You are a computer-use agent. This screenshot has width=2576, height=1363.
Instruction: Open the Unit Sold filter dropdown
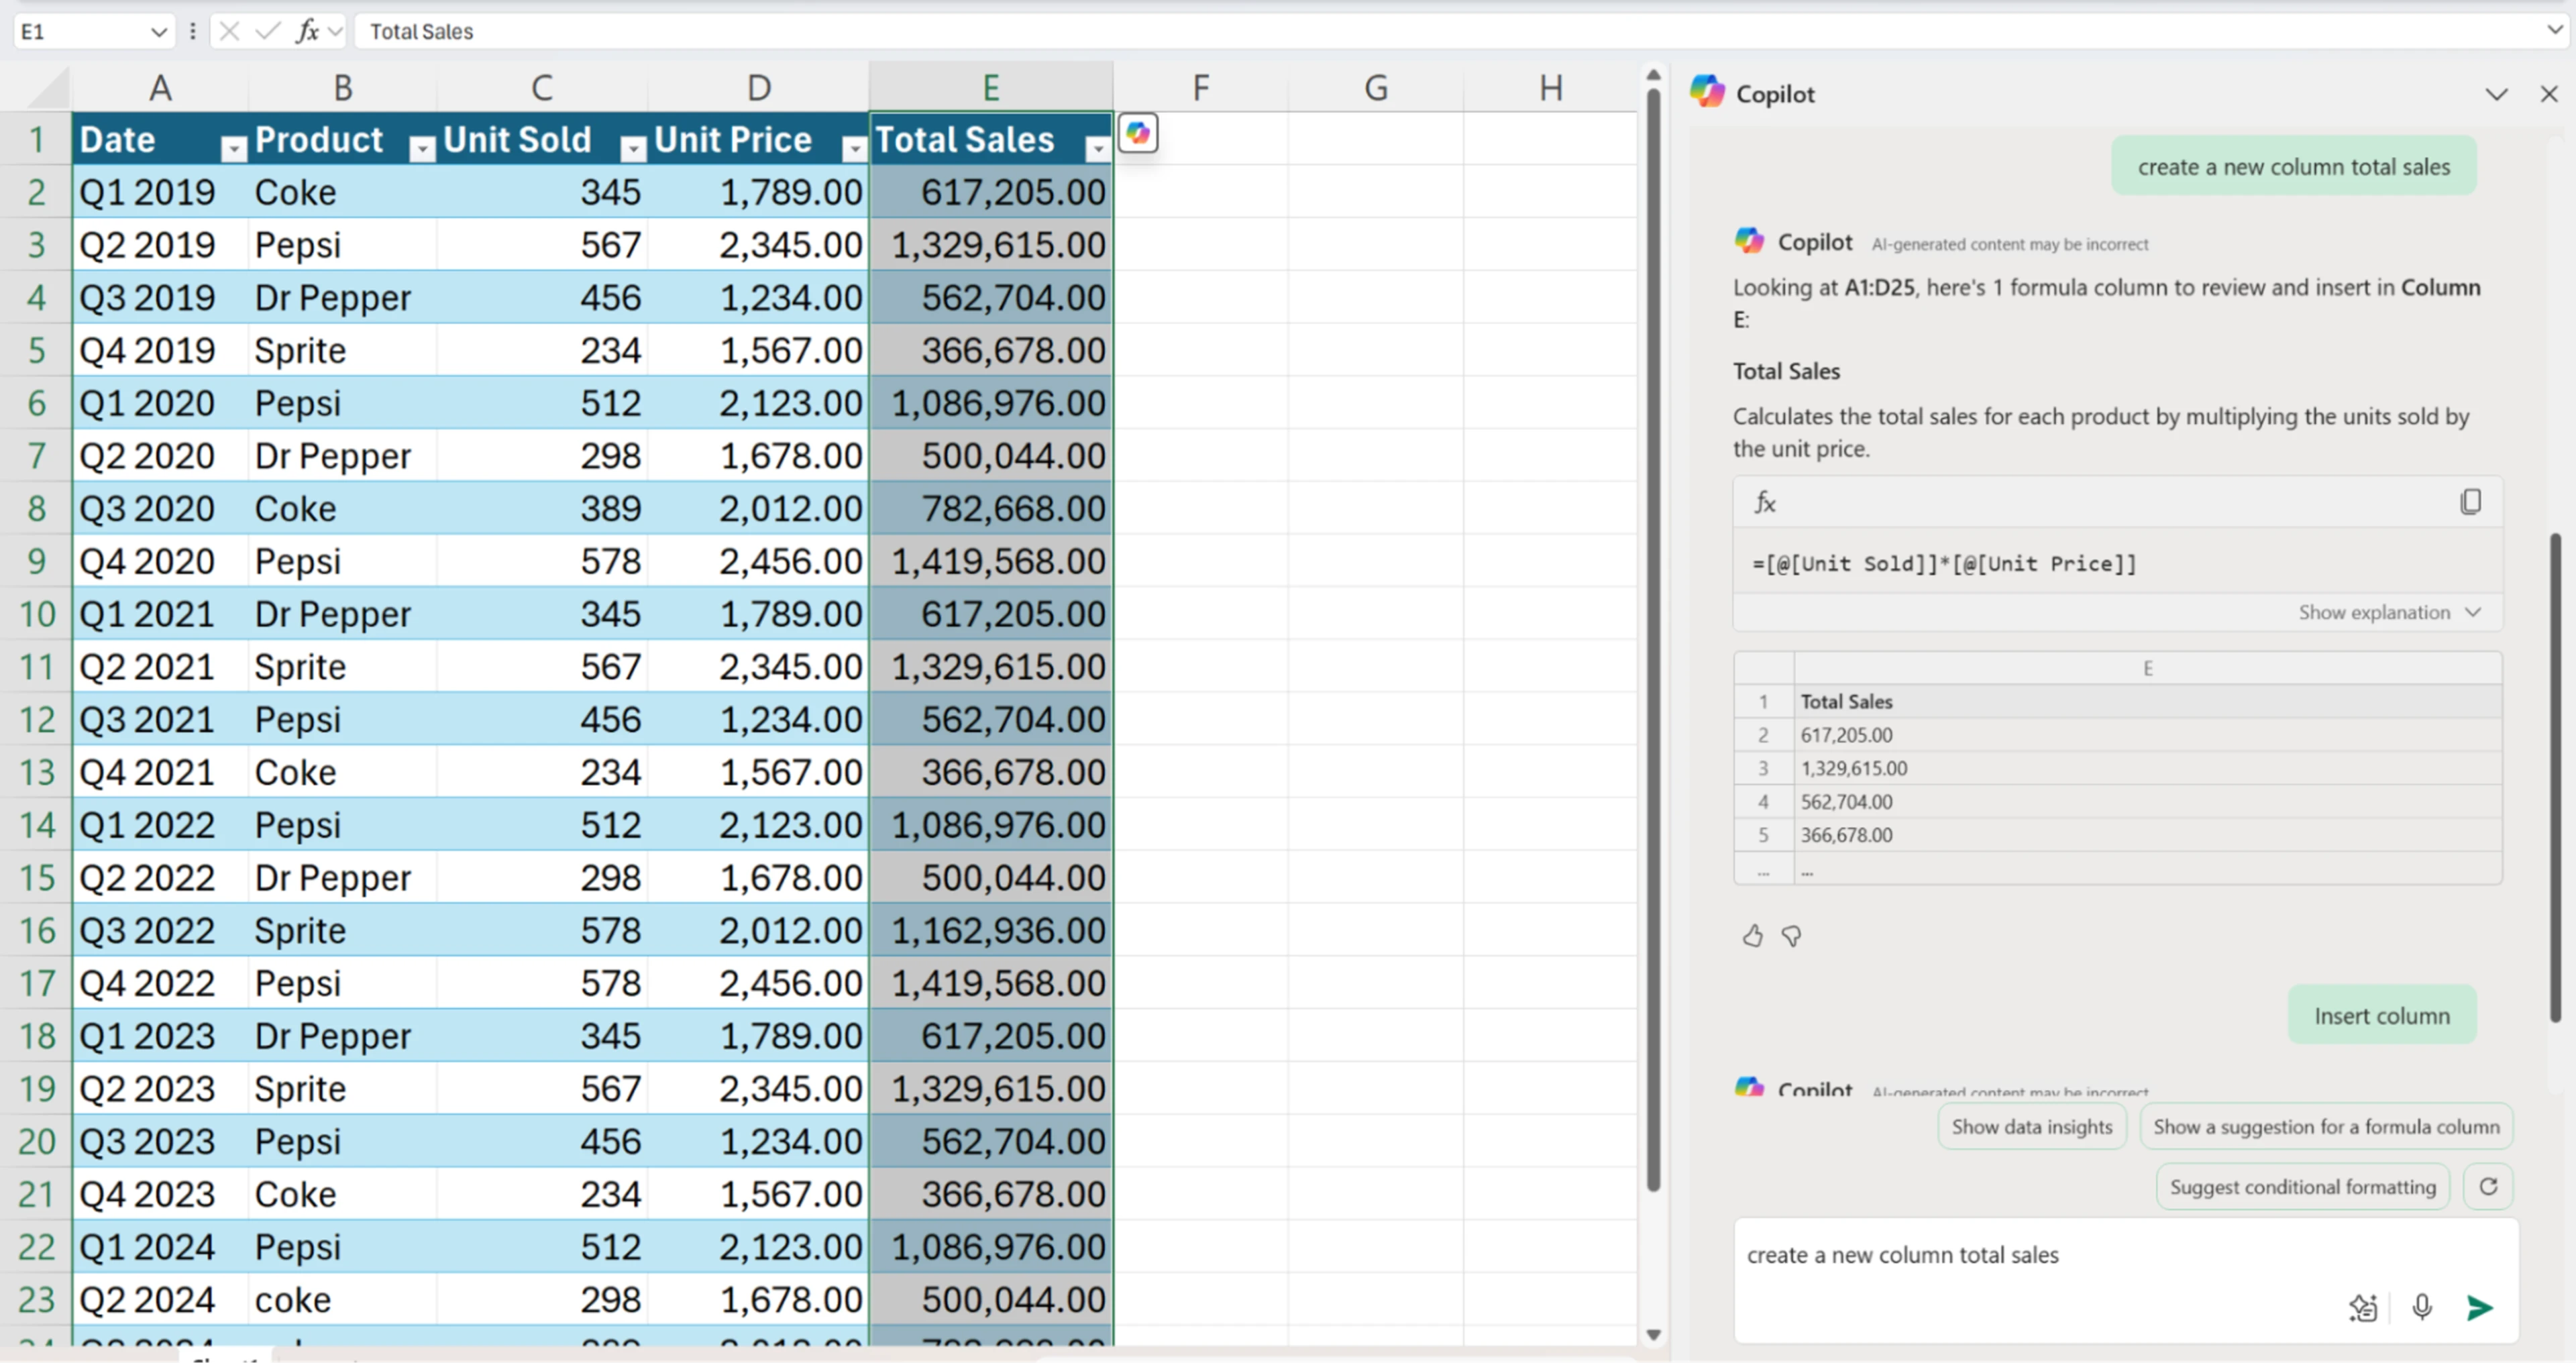633,149
